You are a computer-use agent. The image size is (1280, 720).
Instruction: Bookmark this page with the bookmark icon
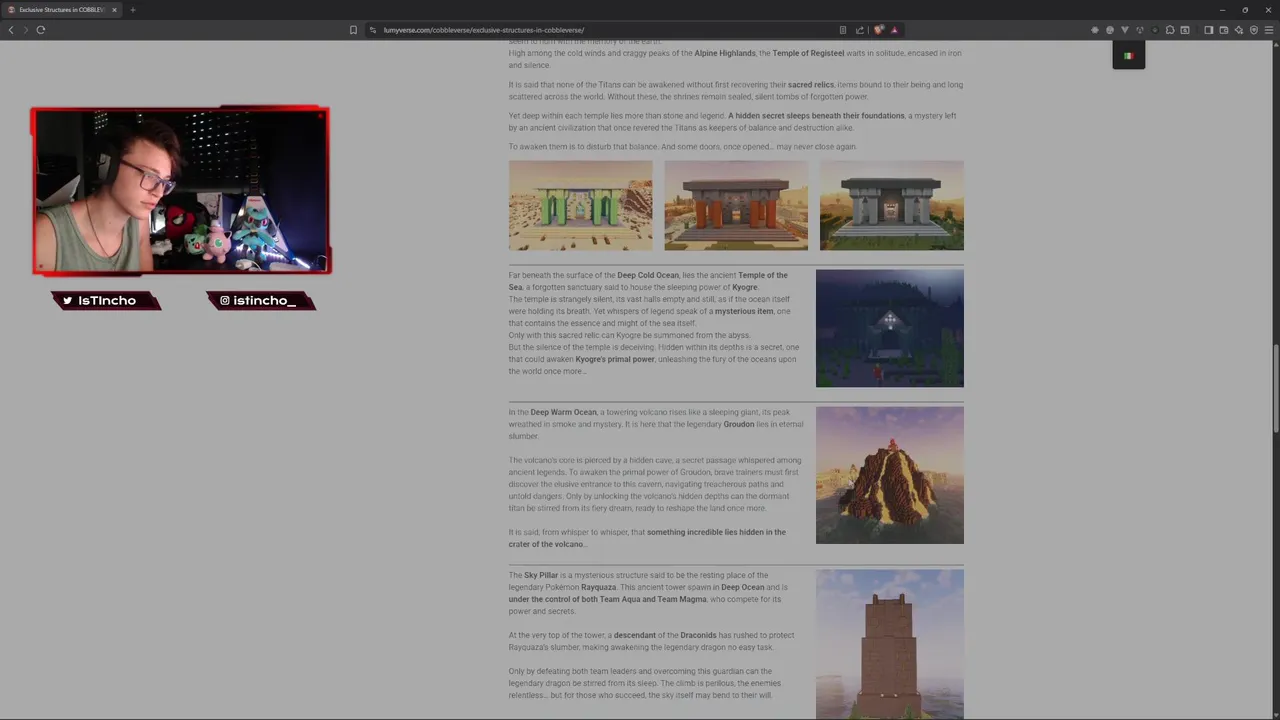tap(353, 30)
